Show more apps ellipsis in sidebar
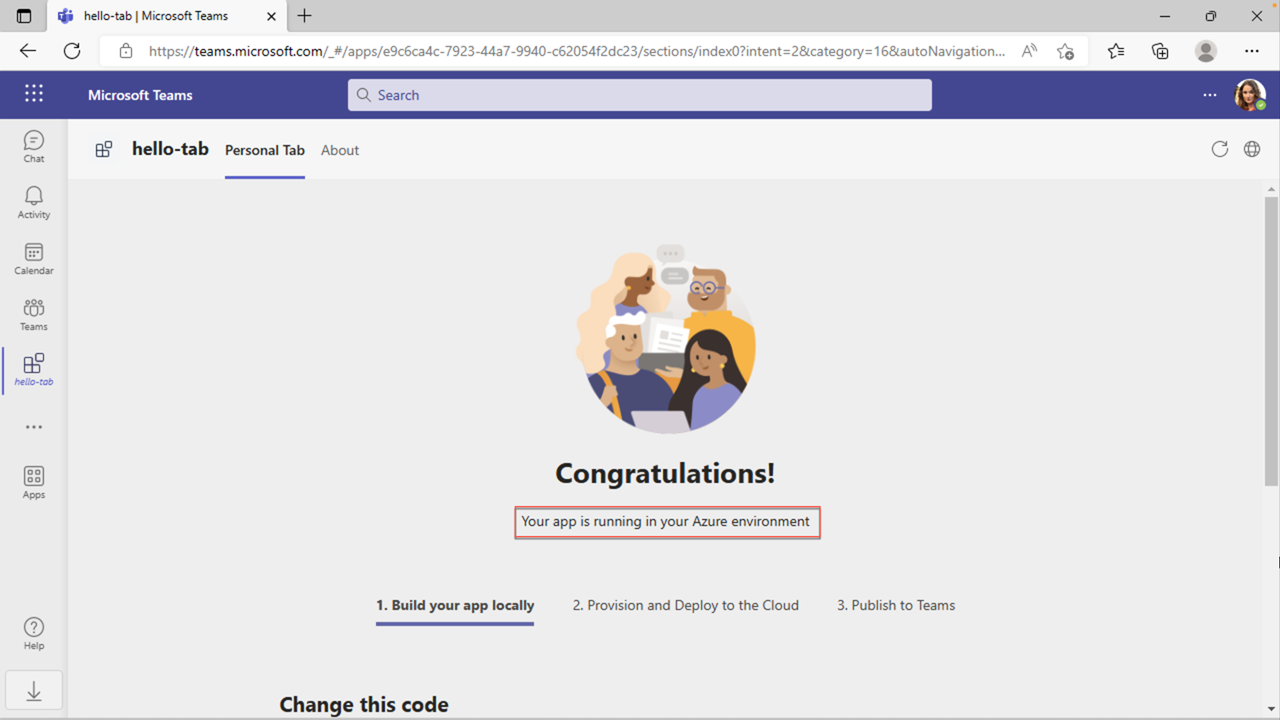This screenshot has height=720, width=1280. tap(34, 427)
